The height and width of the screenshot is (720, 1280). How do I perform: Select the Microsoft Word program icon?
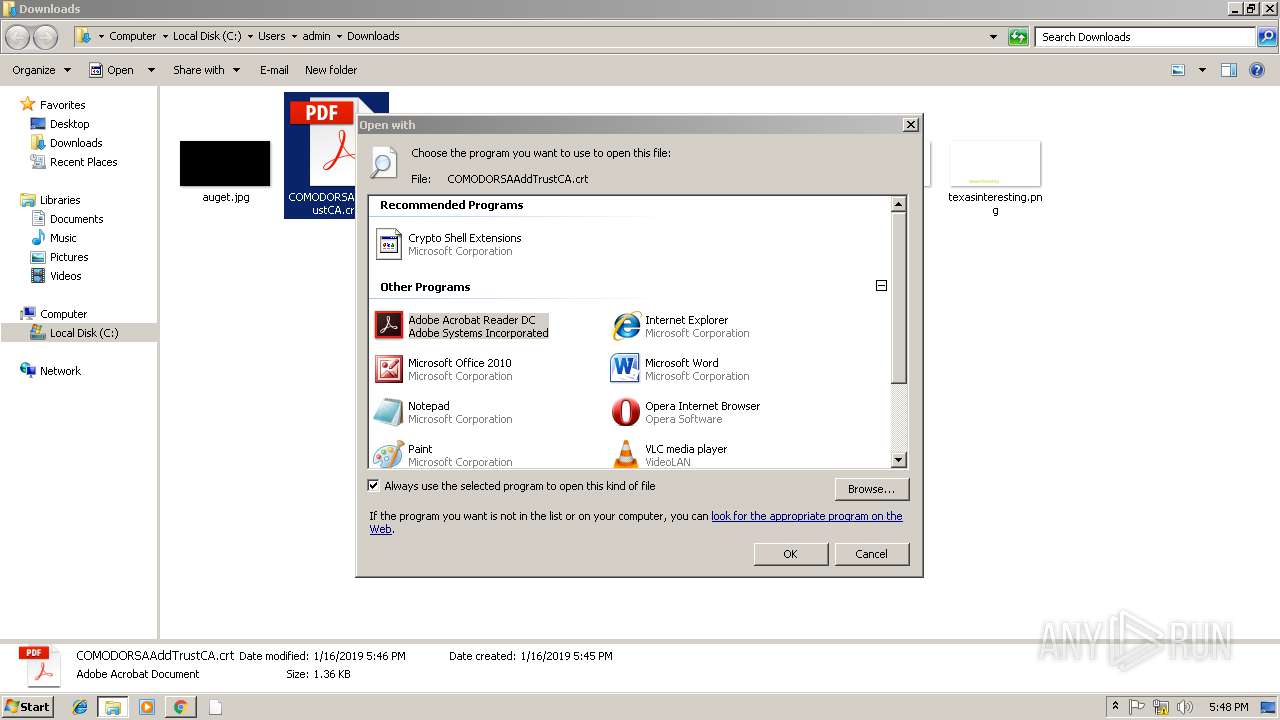(x=626, y=369)
